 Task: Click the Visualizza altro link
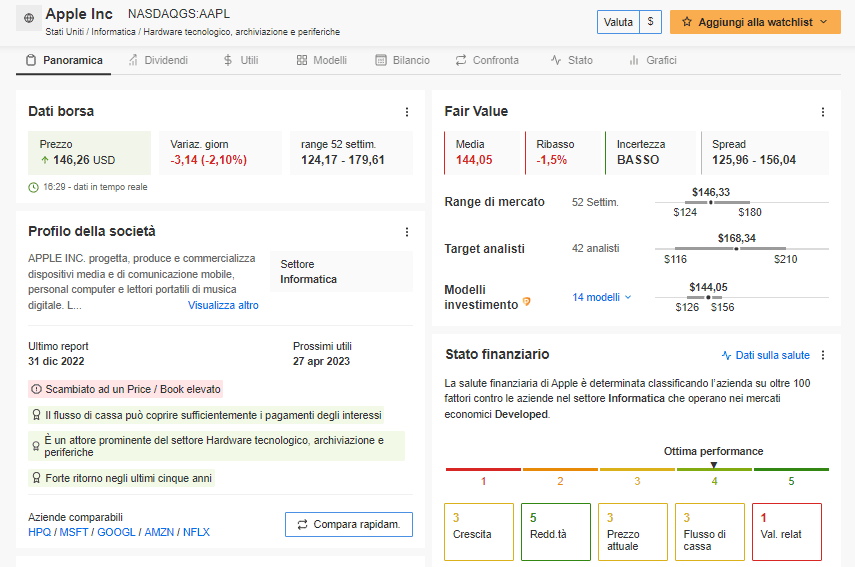(x=223, y=306)
